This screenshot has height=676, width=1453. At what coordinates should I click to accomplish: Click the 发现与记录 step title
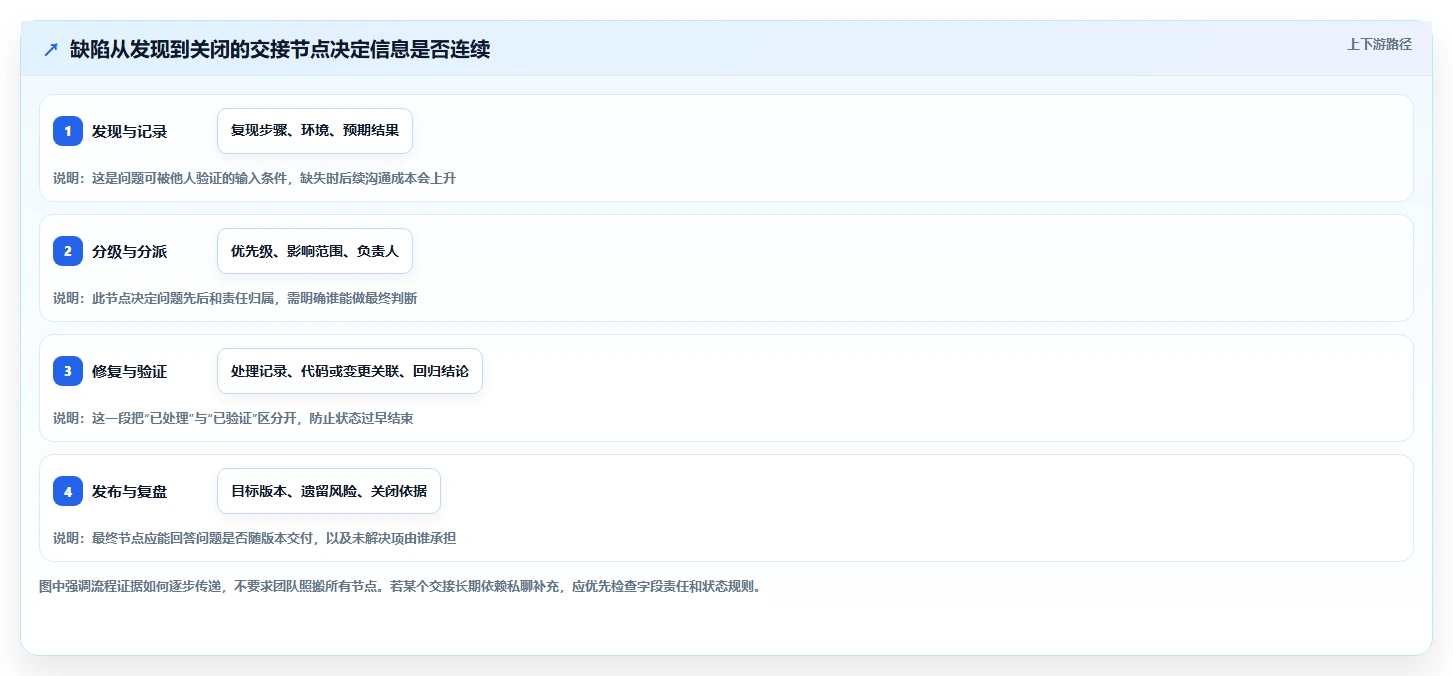tap(129, 131)
